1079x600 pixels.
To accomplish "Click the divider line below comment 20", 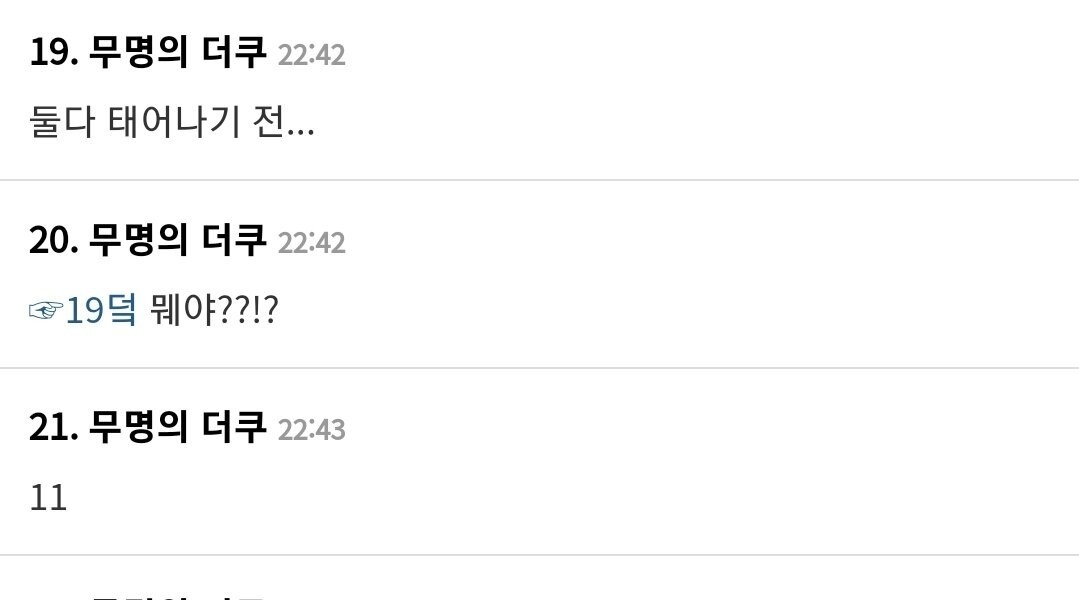I will coord(540,368).
